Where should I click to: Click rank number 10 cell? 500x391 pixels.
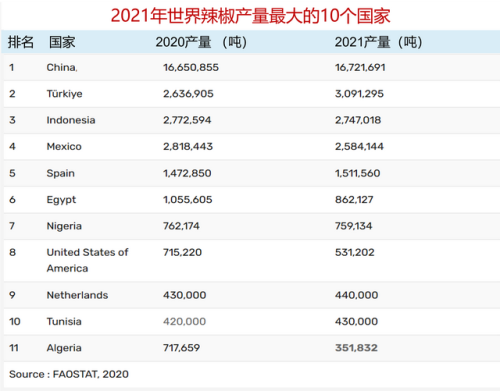(x=15, y=321)
